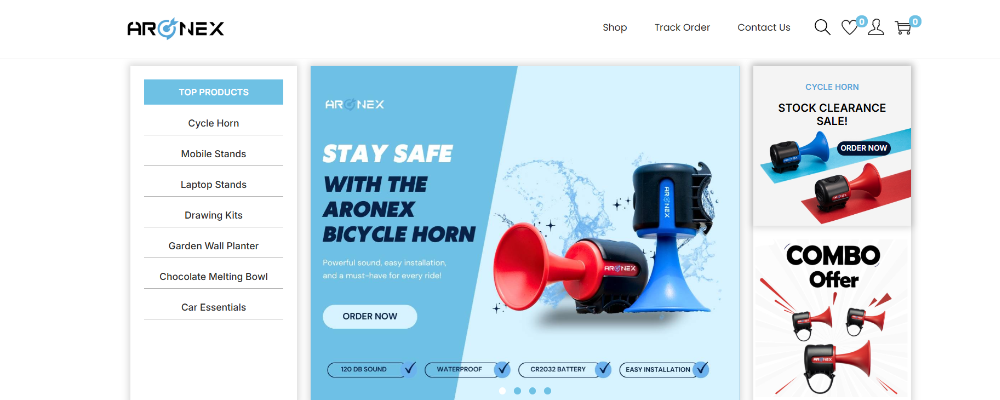This screenshot has height=400, width=1000.
Task: Open the shopping cart icon
Action: [x=902, y=27]
